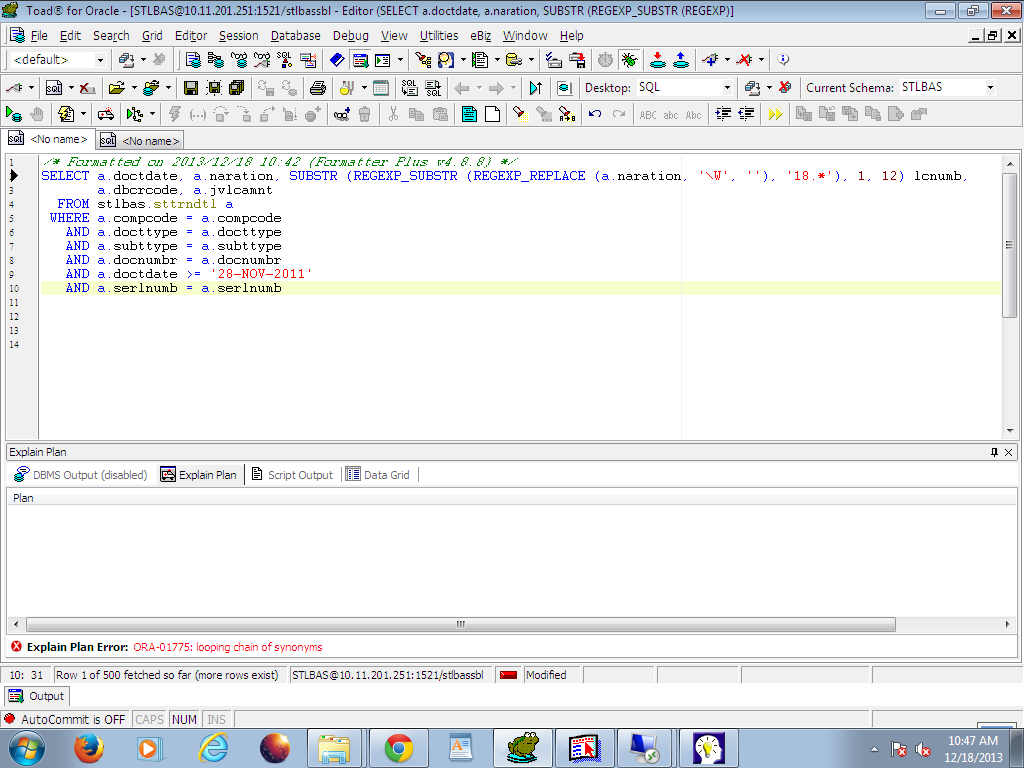1024x768 pixels.
Task: Open the Session menu
Action: point(238,36)
